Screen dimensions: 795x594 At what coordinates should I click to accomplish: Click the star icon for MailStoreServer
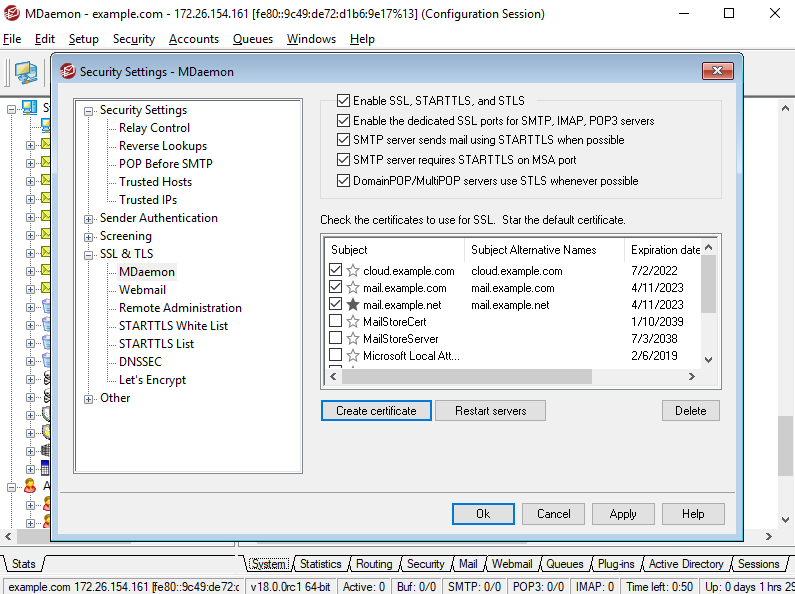coord(352,339)
